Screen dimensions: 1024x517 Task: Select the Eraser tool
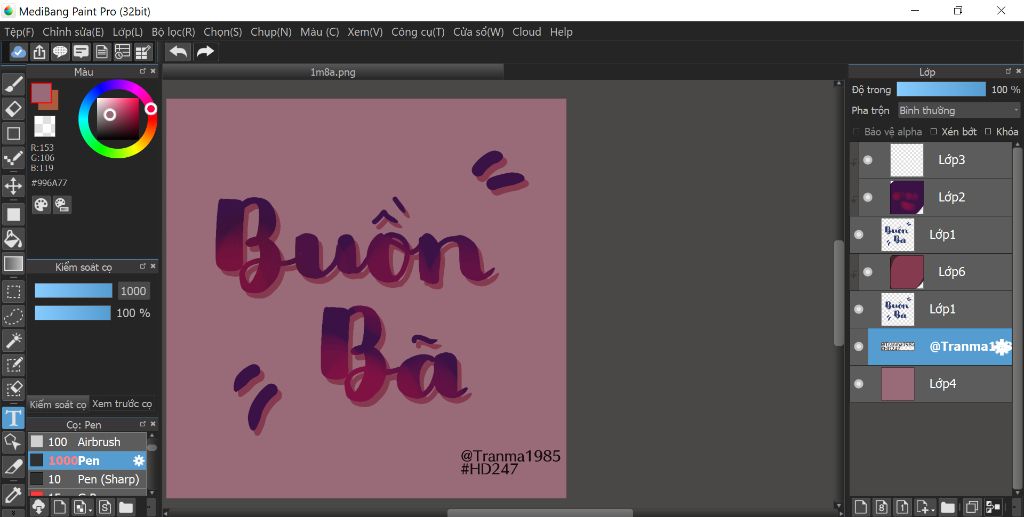[x=13, y=108]
